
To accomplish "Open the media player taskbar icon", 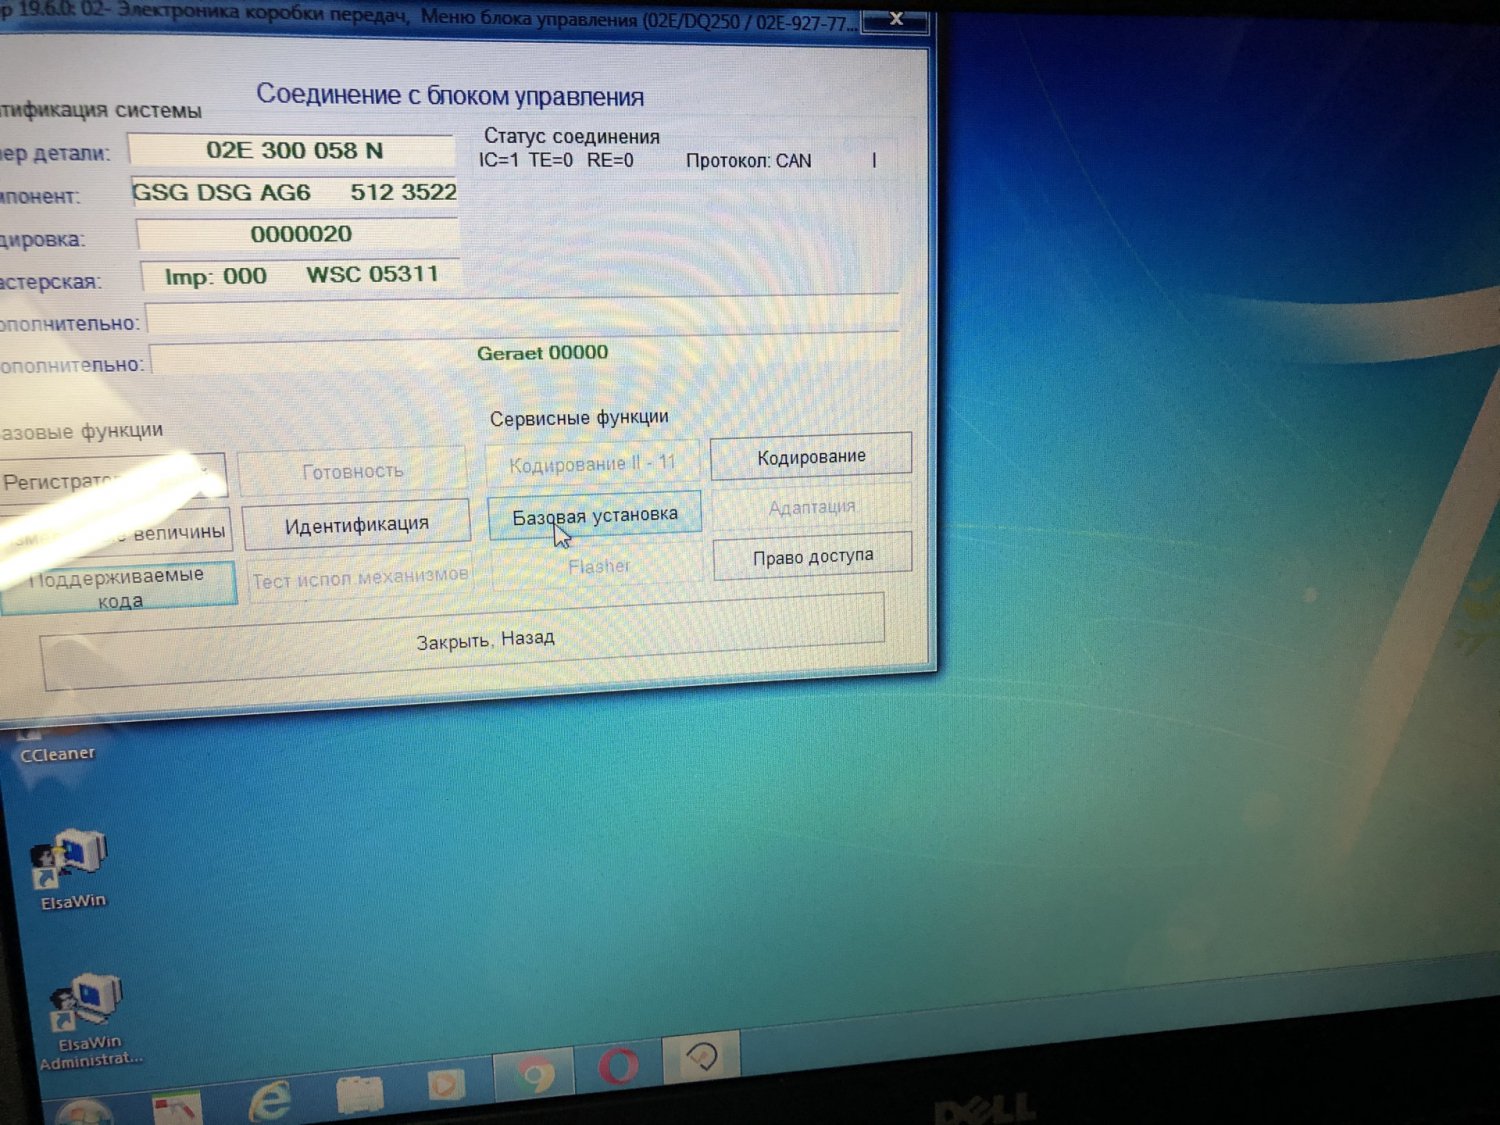I will click(446, 1085).
